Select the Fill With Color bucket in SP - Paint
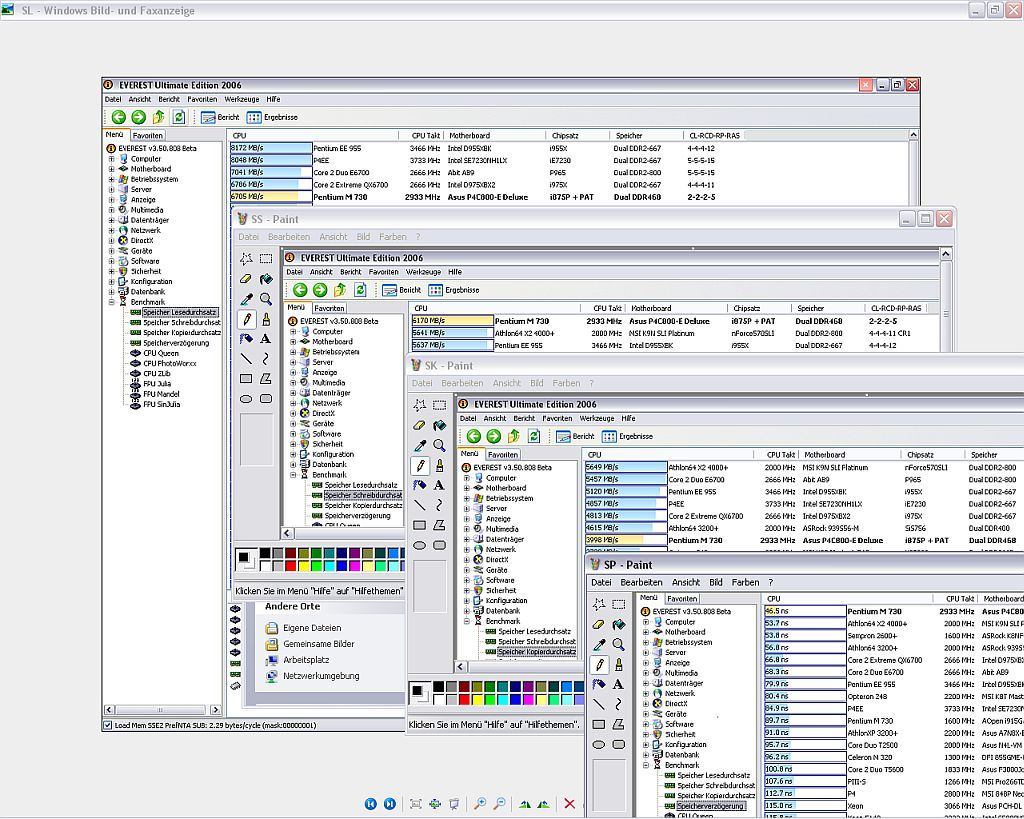1024x819 pixels. [x=618, y=624]
